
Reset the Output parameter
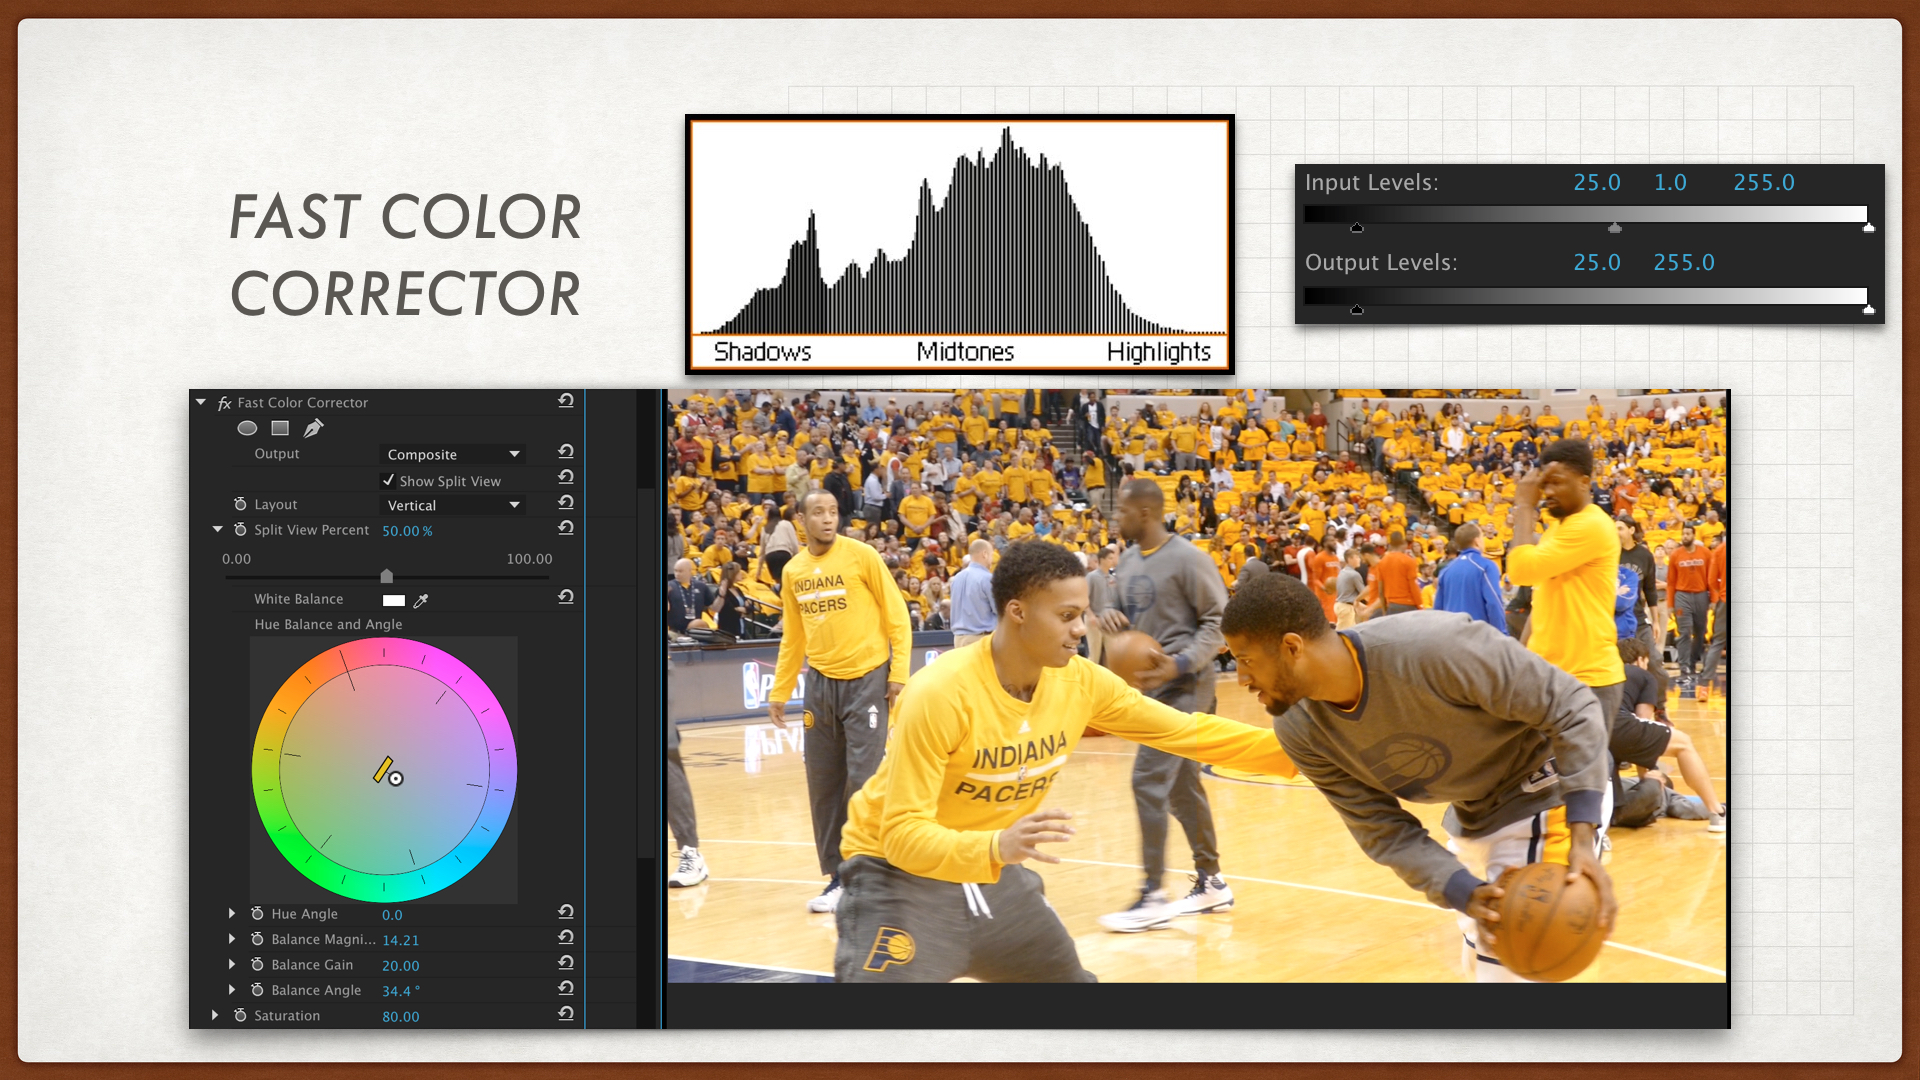[565, 452]
